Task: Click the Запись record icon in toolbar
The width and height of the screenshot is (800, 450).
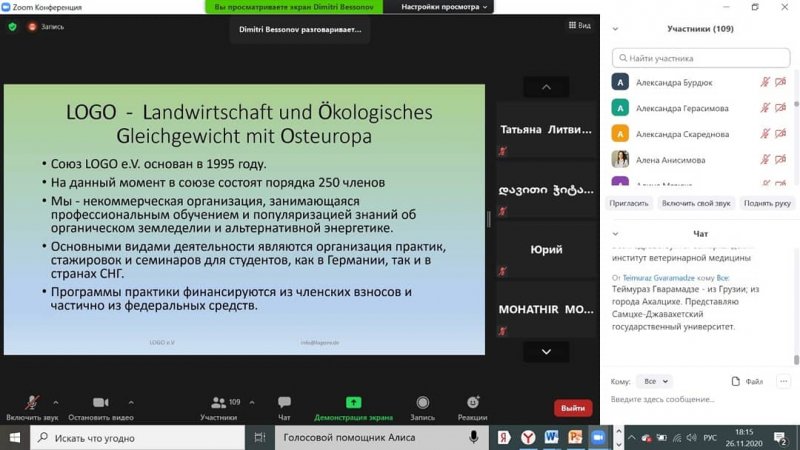Action: (x=422, y=403)
